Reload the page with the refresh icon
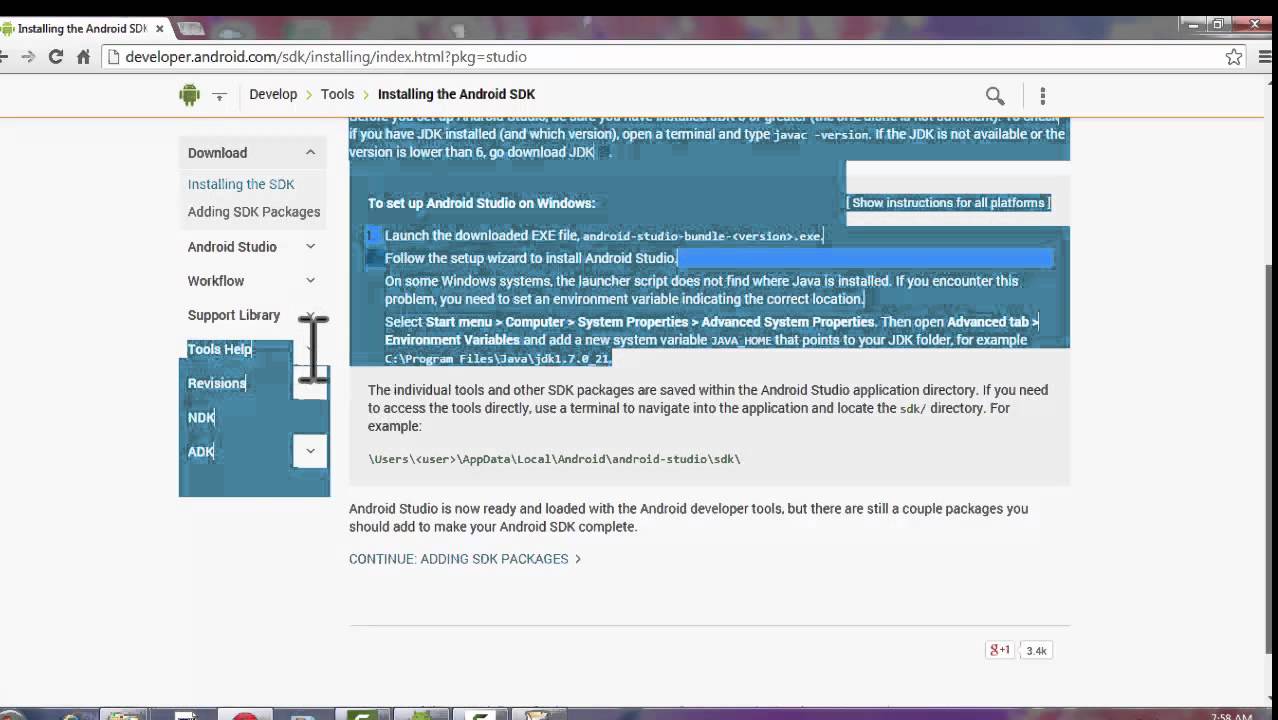The image size is (1278, 720). click(x=56, y=57)
